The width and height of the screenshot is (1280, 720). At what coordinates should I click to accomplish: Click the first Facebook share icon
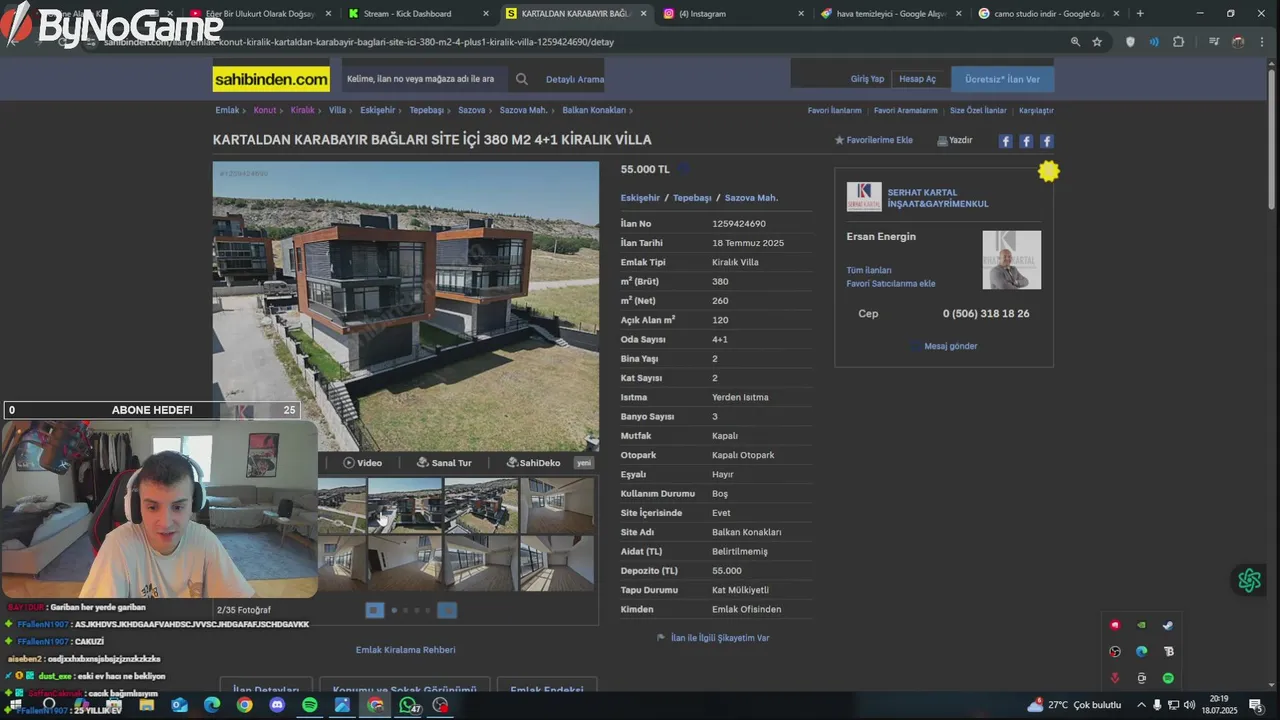point(1006,141)
